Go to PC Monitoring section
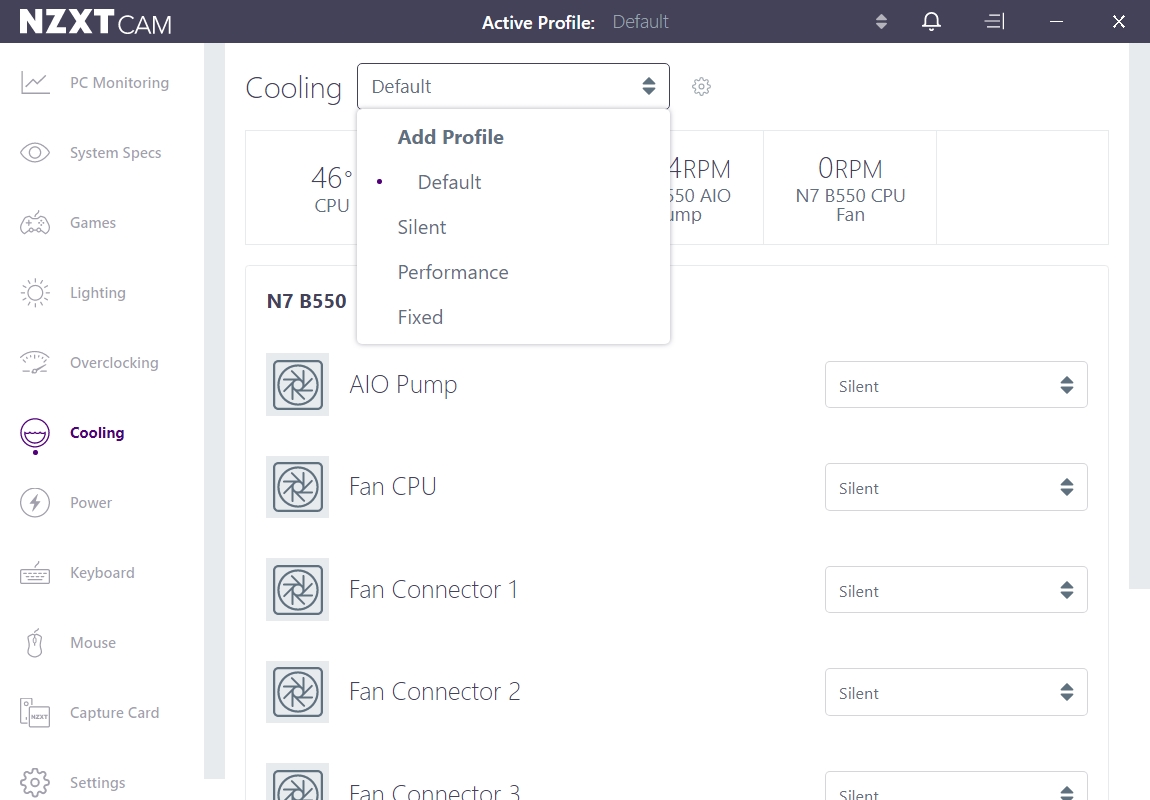 120,83
